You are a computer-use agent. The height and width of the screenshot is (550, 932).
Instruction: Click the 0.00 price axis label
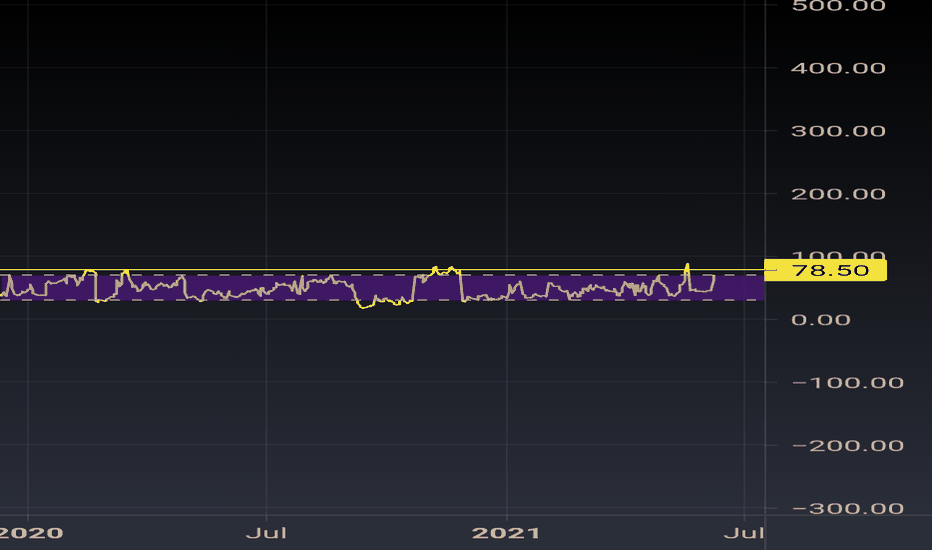tap(821, 320)
